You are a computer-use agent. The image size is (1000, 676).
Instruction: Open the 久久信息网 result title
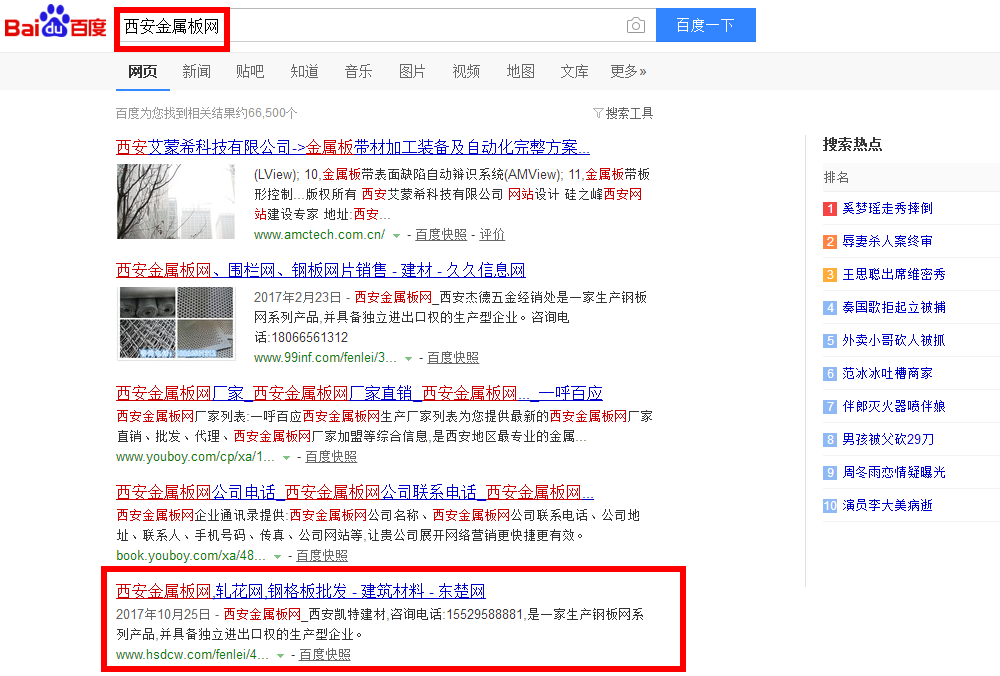(321, 270)
